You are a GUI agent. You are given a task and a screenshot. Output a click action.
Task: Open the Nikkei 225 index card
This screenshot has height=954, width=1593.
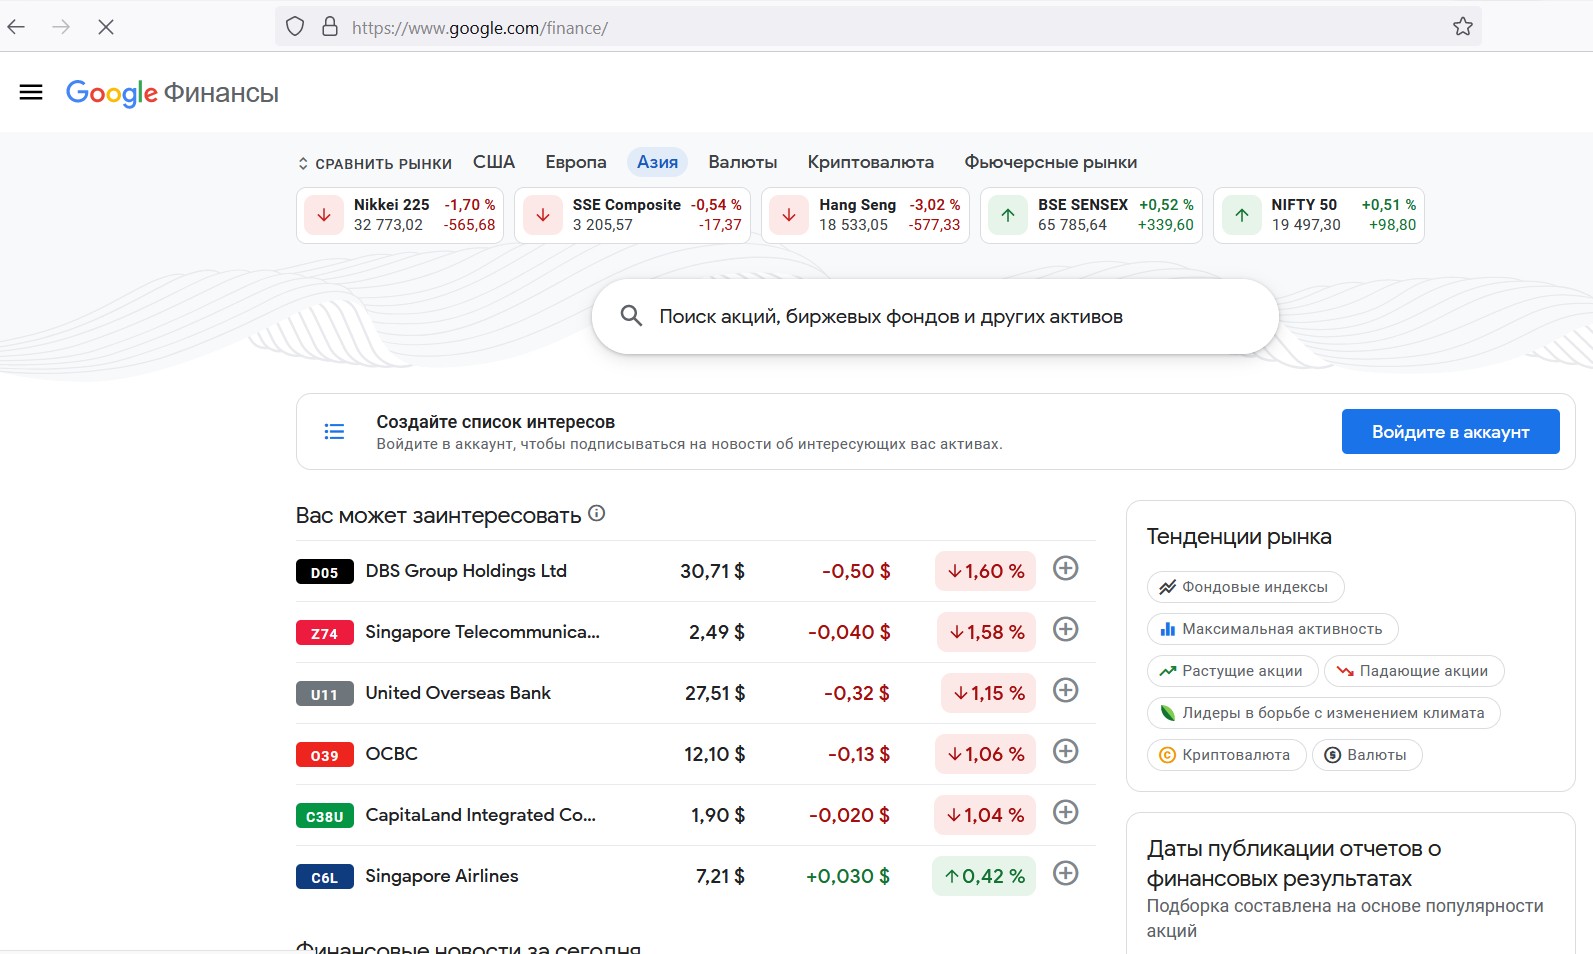click(x=400, y=215)
